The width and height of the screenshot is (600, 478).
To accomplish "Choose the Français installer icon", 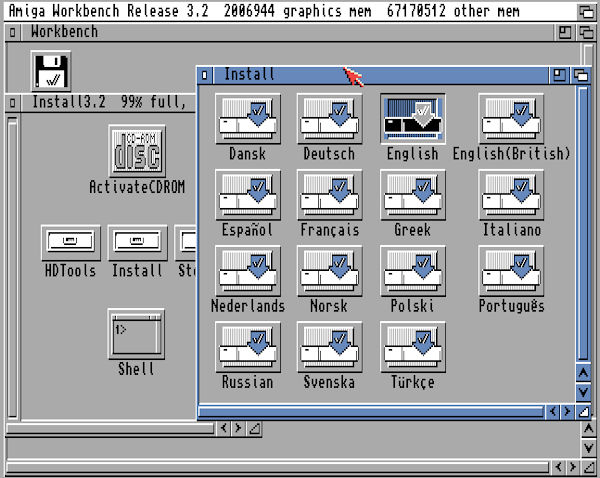I will pyautogui.click(x=328, y=195).
